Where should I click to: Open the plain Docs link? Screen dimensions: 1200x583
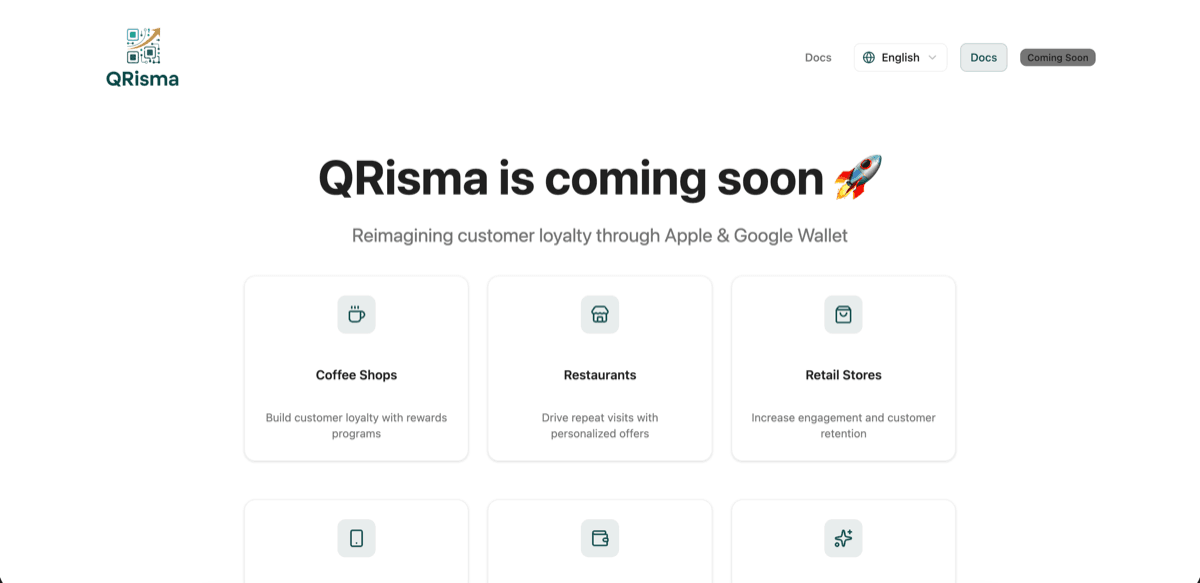pos(818,58)
